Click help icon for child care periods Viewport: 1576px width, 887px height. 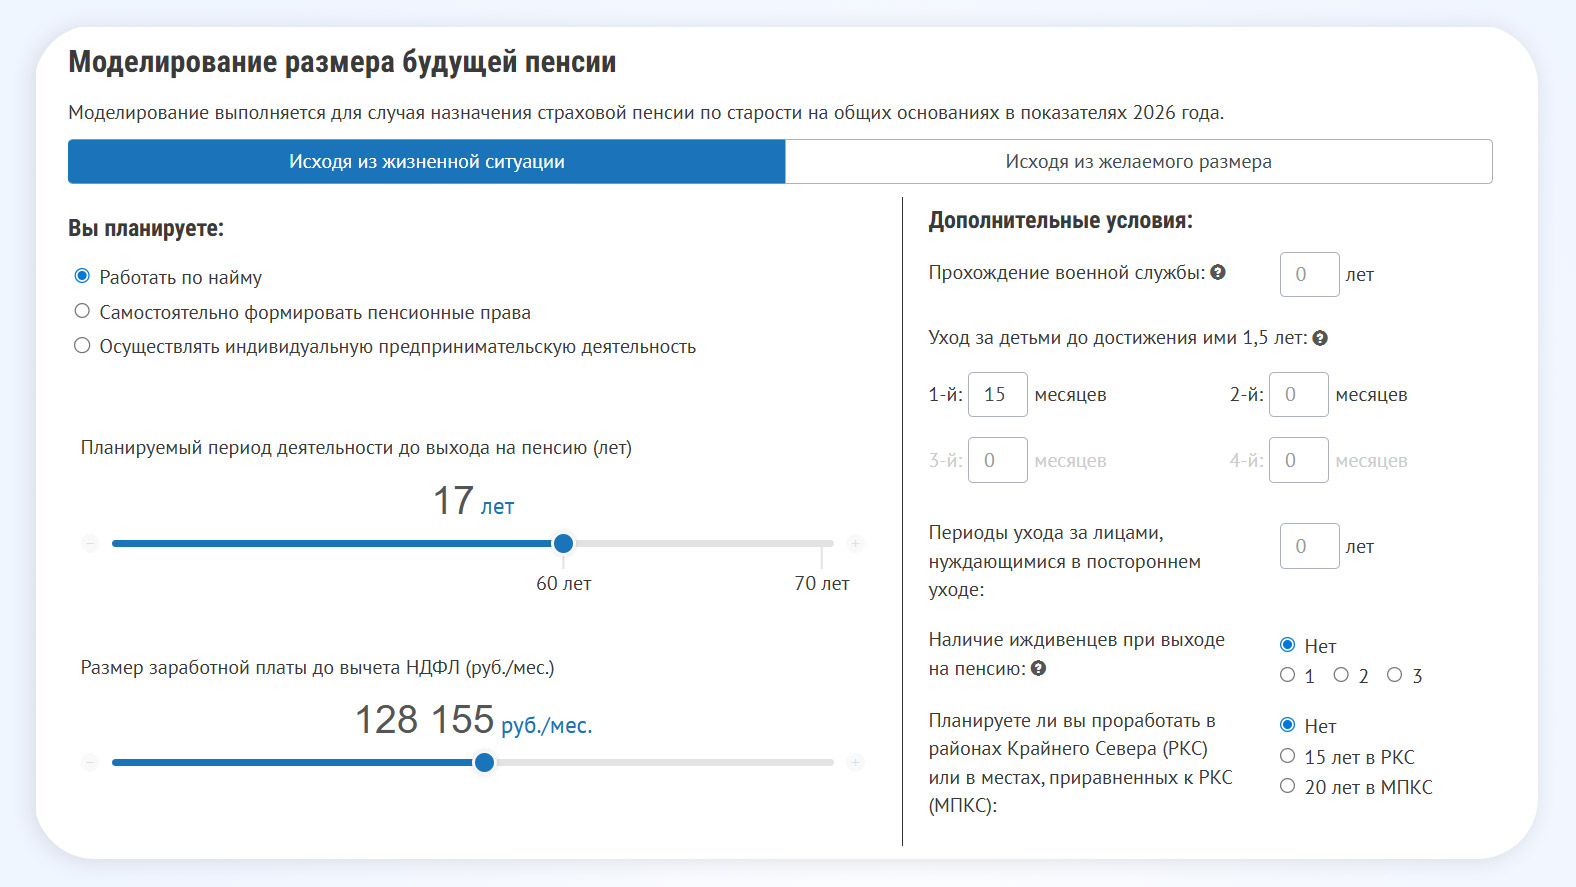pyautogui.click(x=1320, y=338)
